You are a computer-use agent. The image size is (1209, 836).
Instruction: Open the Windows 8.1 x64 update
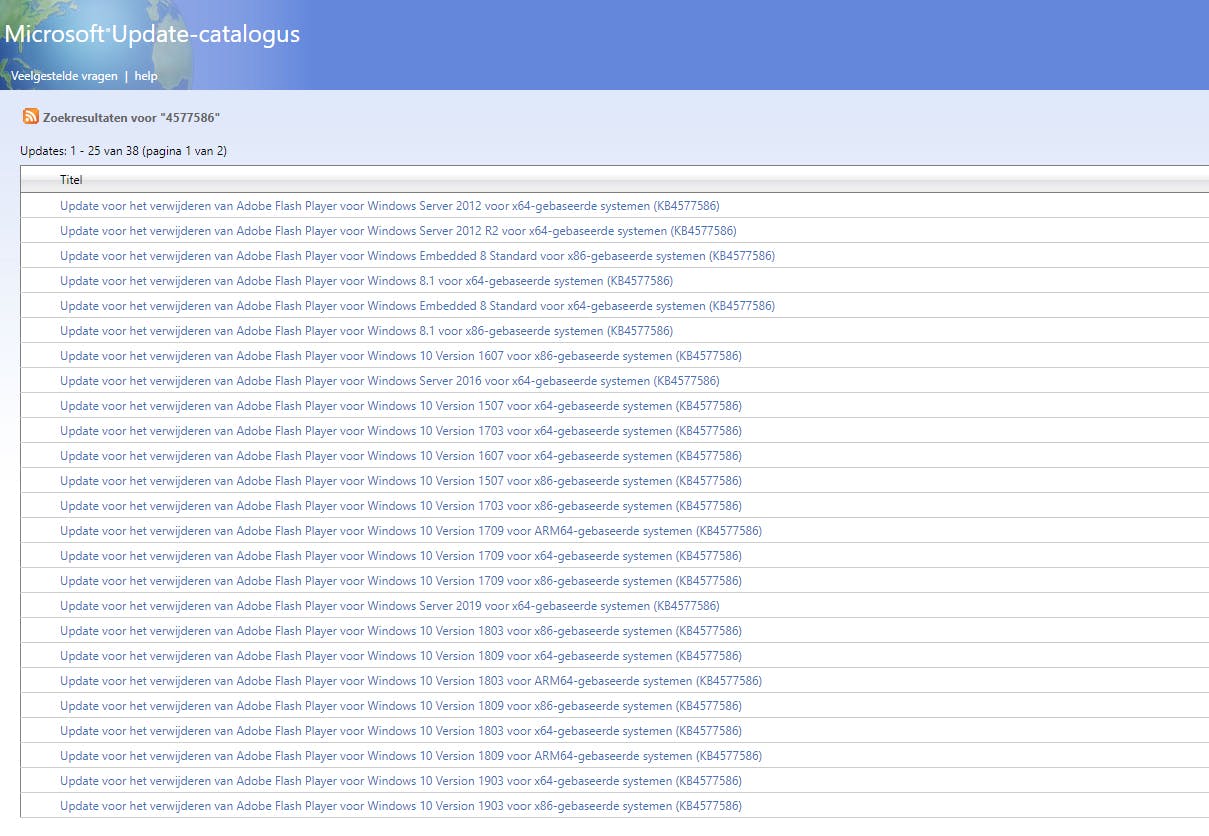tap(366, 281)
